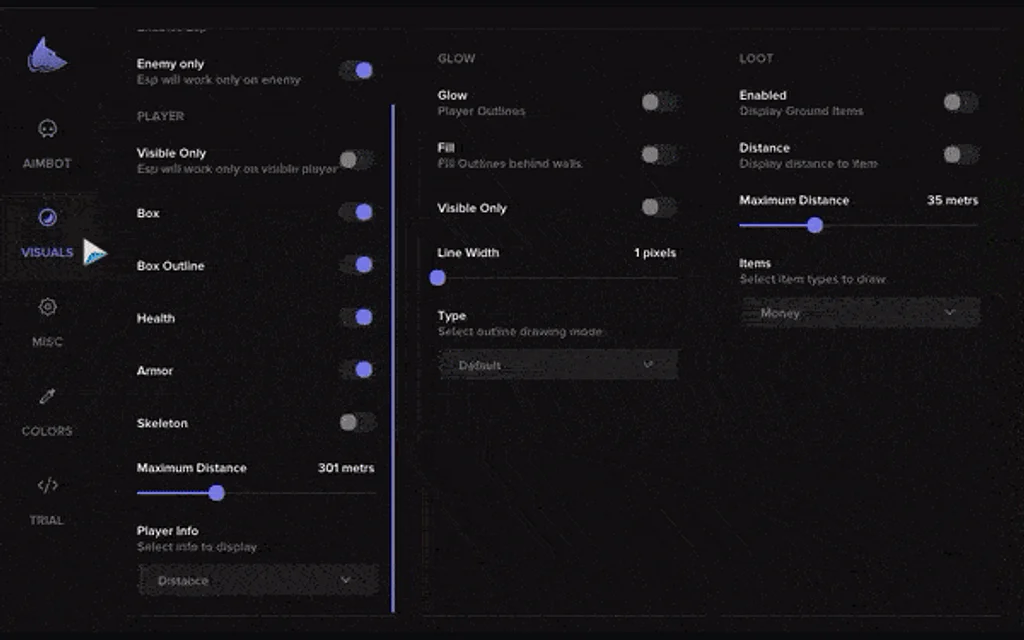This screenshot has width=1024, height=640.
Task: Click the purple shark logo icon
Action: (x=46, y=56)
